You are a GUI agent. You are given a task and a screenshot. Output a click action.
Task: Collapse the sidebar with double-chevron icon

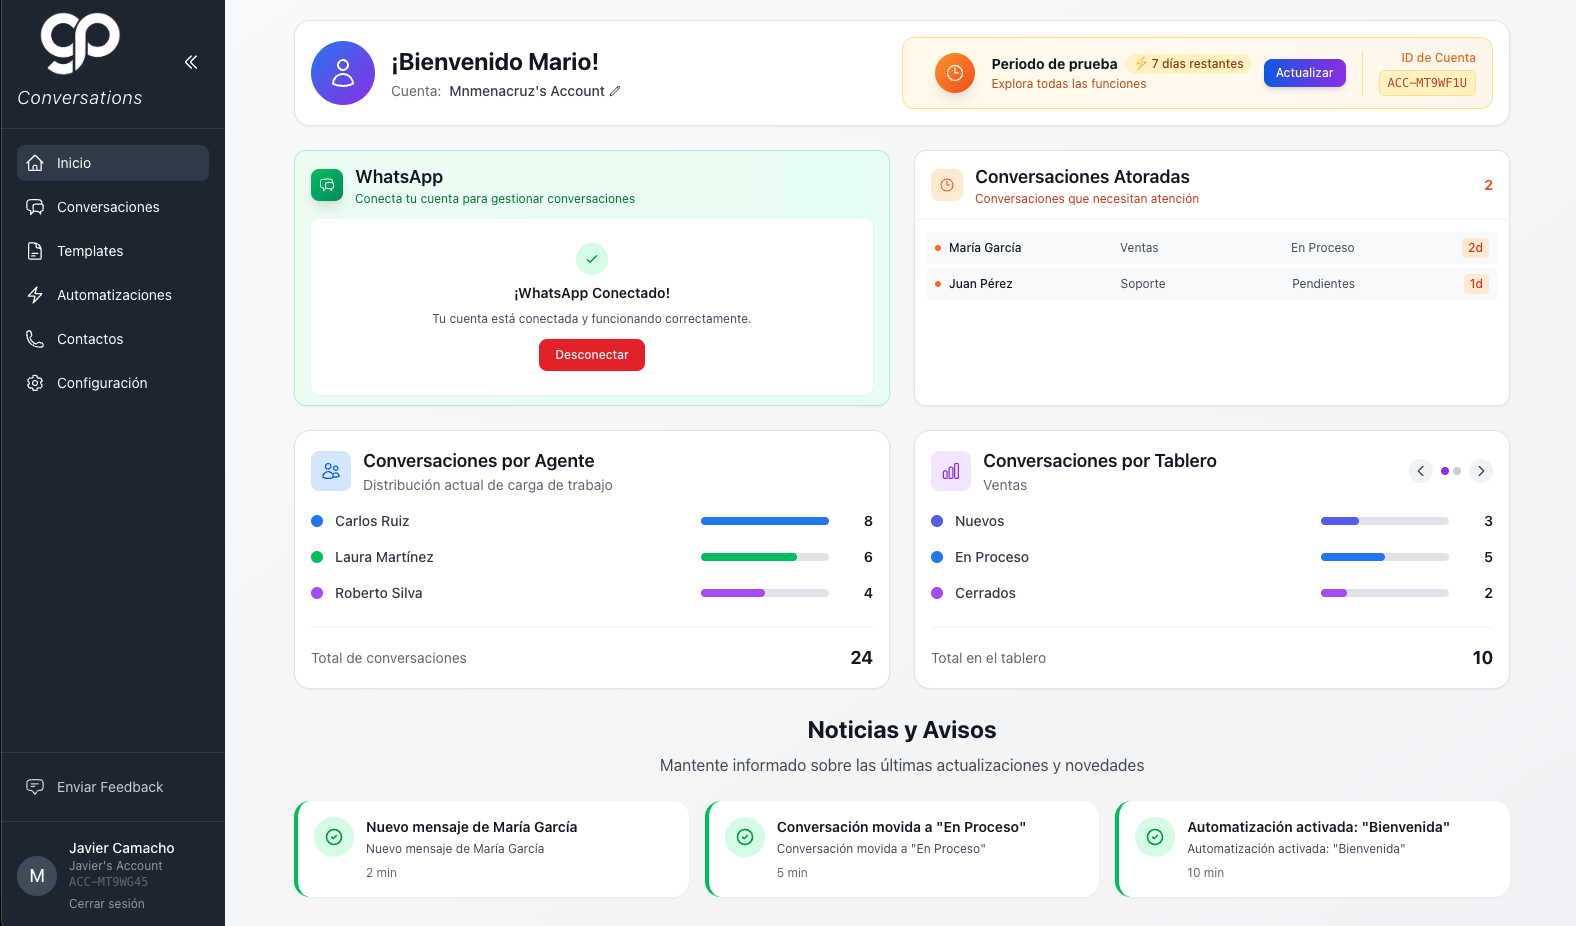coord(191,62)
